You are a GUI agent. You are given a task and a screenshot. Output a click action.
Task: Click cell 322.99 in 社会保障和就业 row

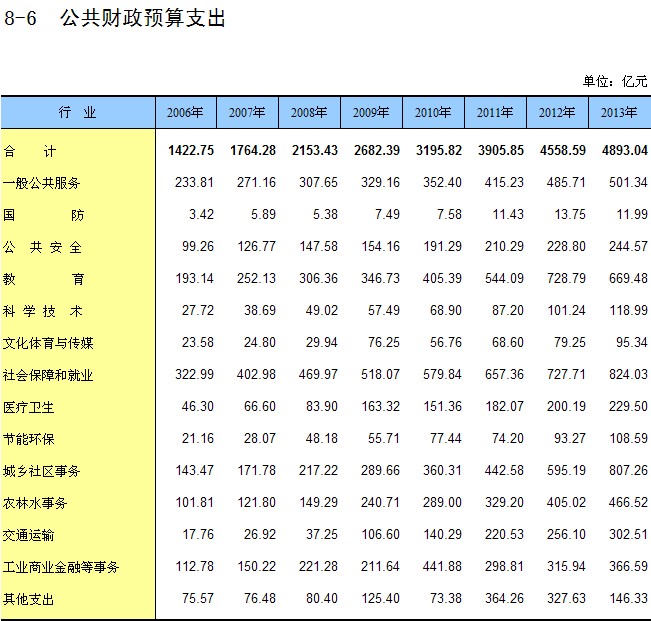pyautogui.click(x=194, y=374)
